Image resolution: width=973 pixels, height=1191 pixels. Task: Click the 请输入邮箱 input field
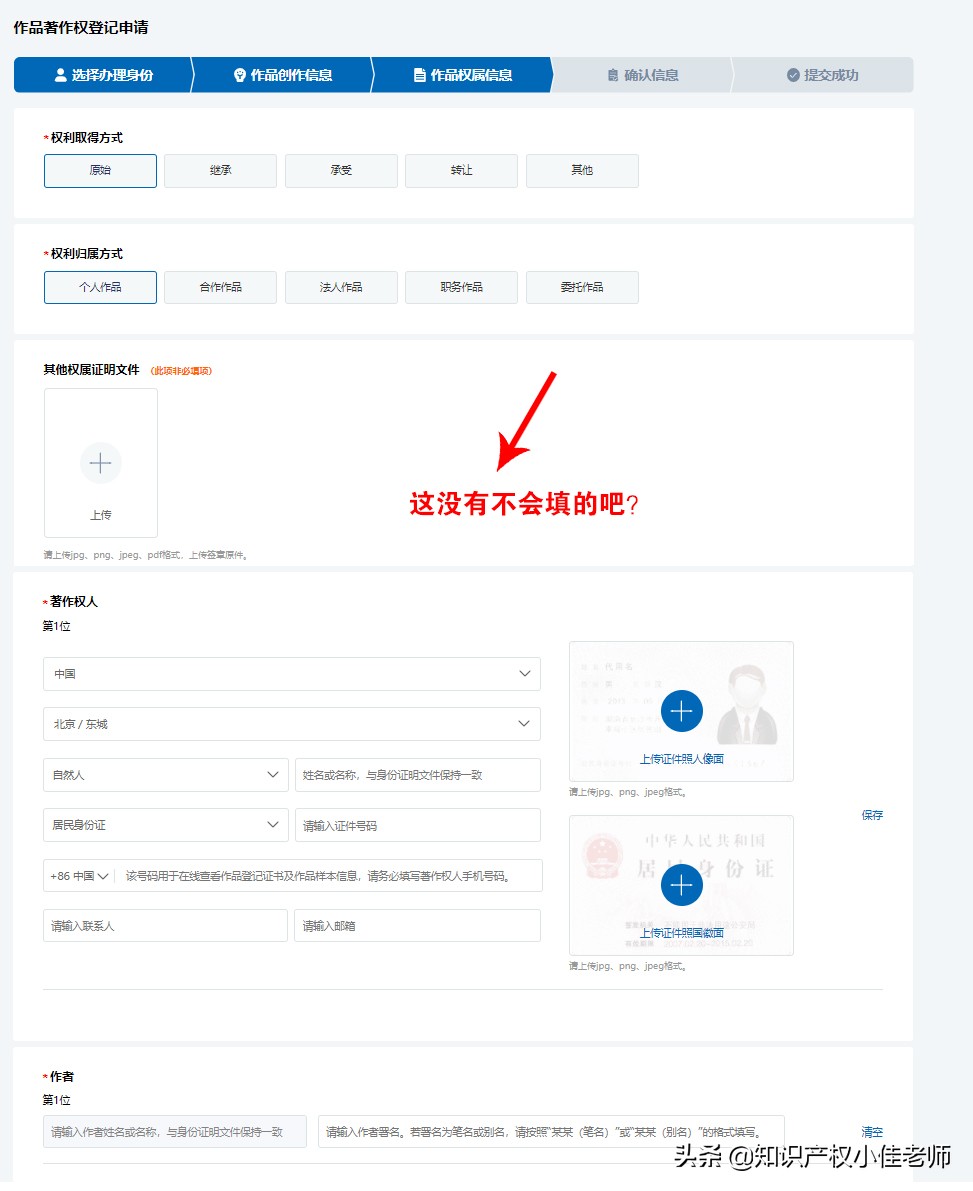[x=417, y=925]
